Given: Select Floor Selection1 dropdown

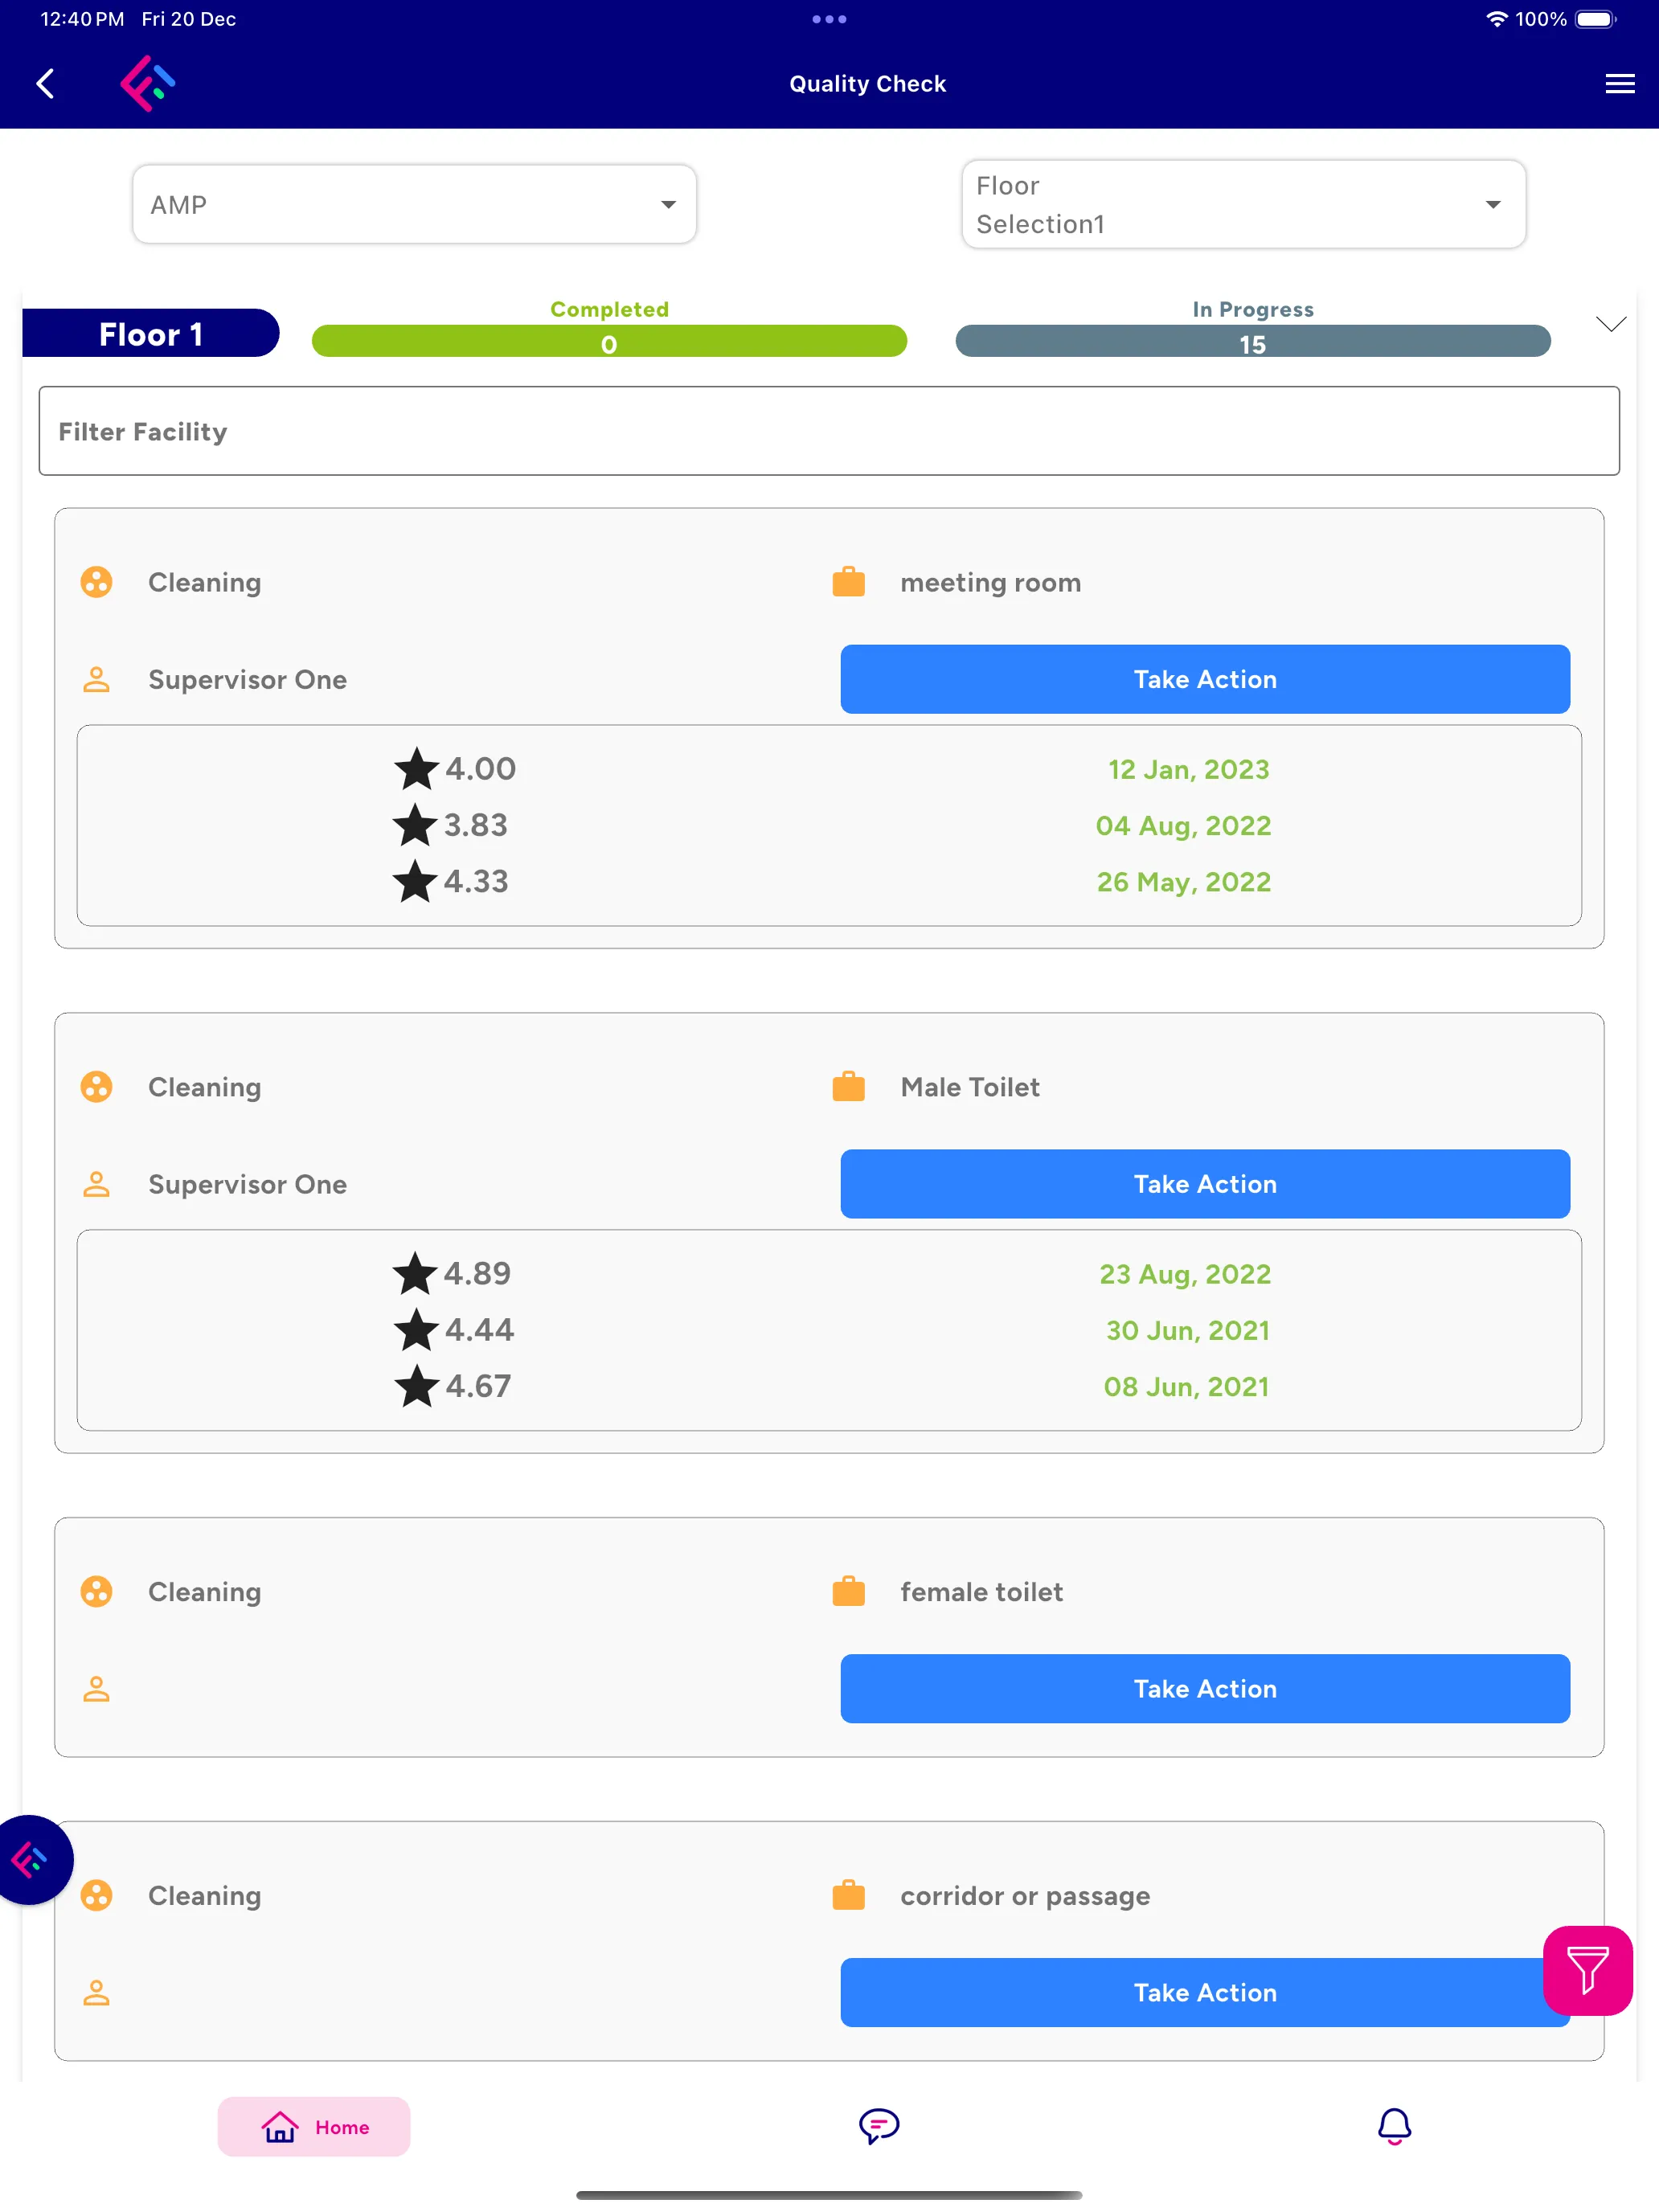Looking at the screenshot, I should point(1244,204).
